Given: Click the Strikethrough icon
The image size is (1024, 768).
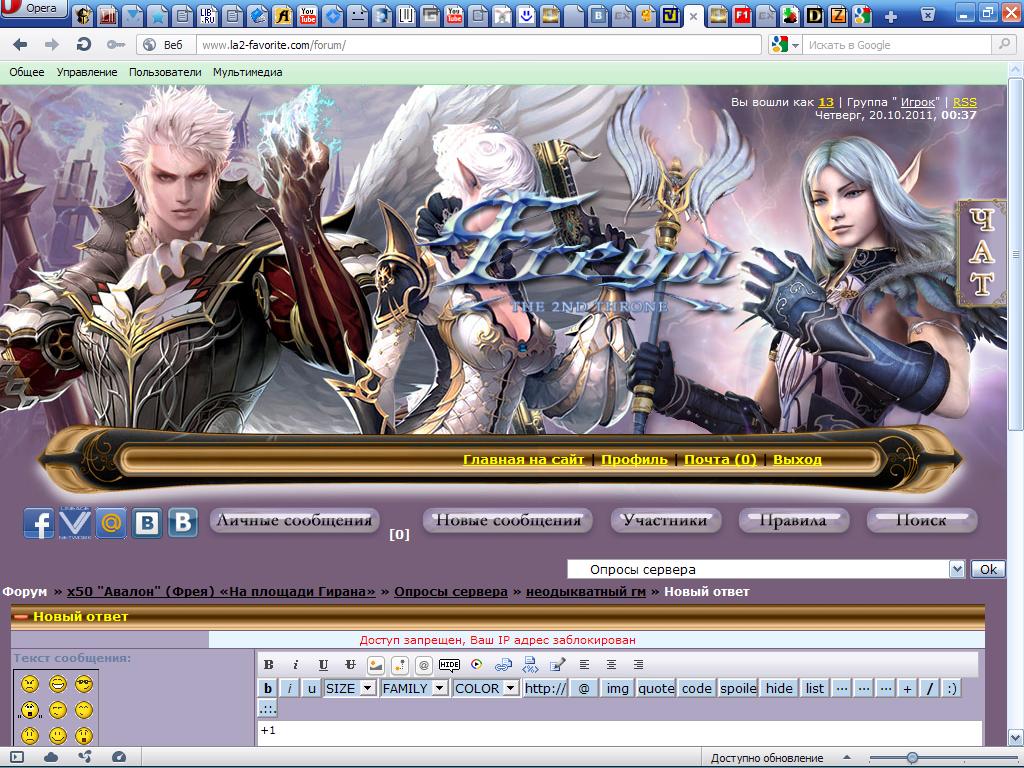Looking at the screenshot, I should coord(351,665).
